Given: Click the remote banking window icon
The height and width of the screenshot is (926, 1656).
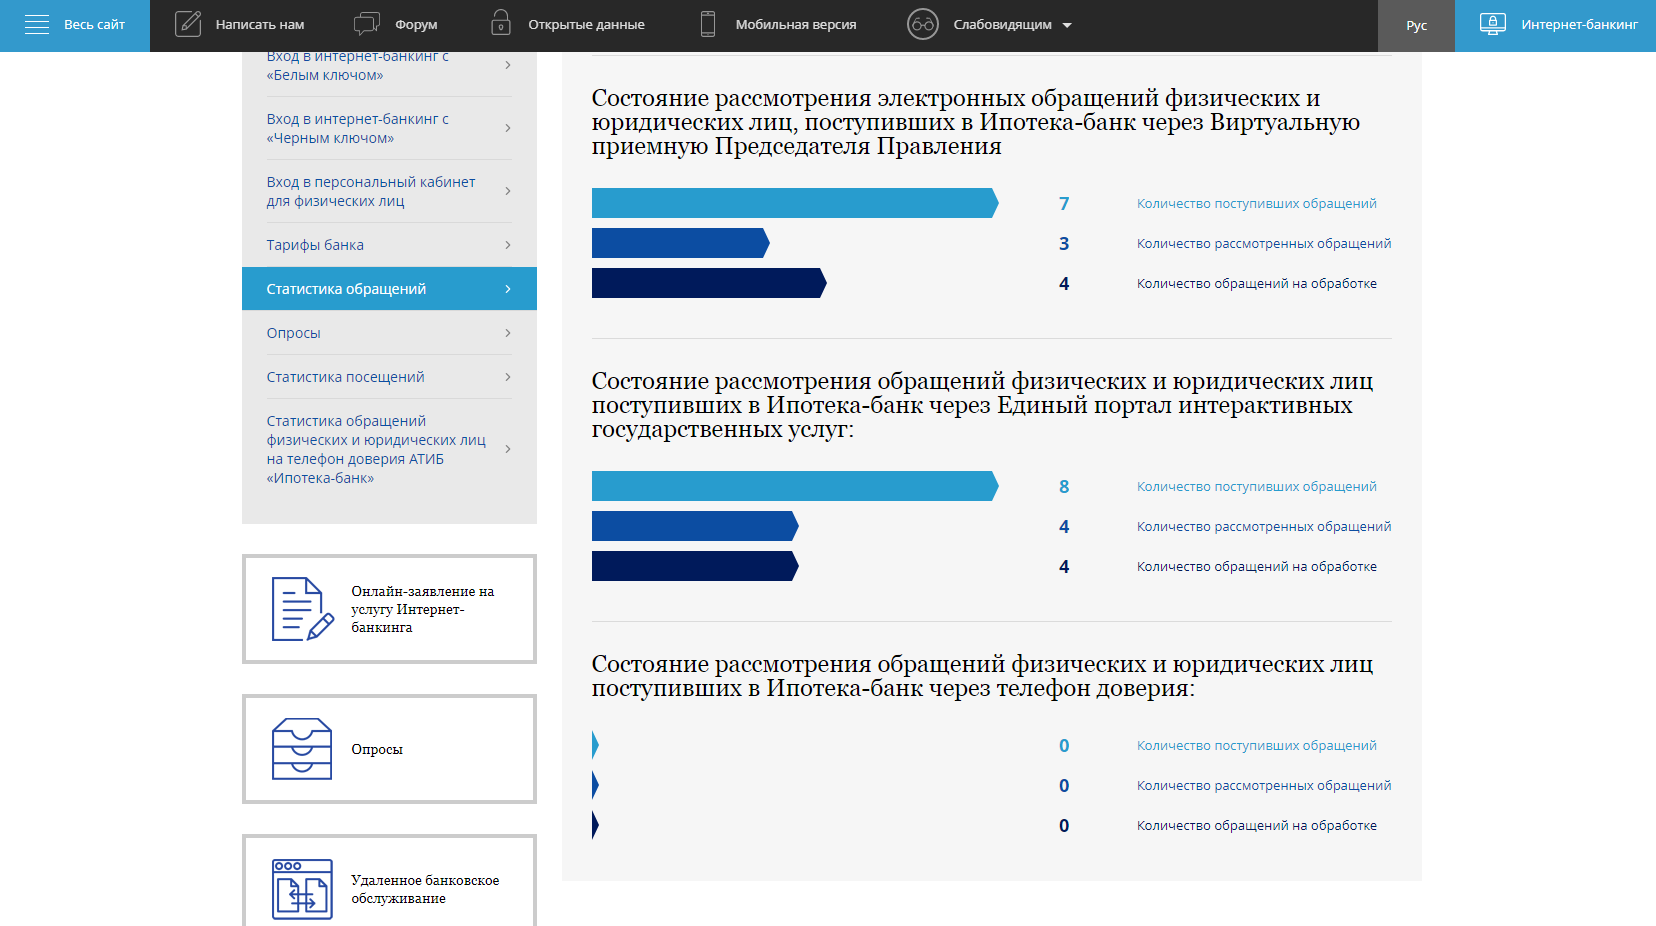Looking at the screenshot, I should pos(302,889).
